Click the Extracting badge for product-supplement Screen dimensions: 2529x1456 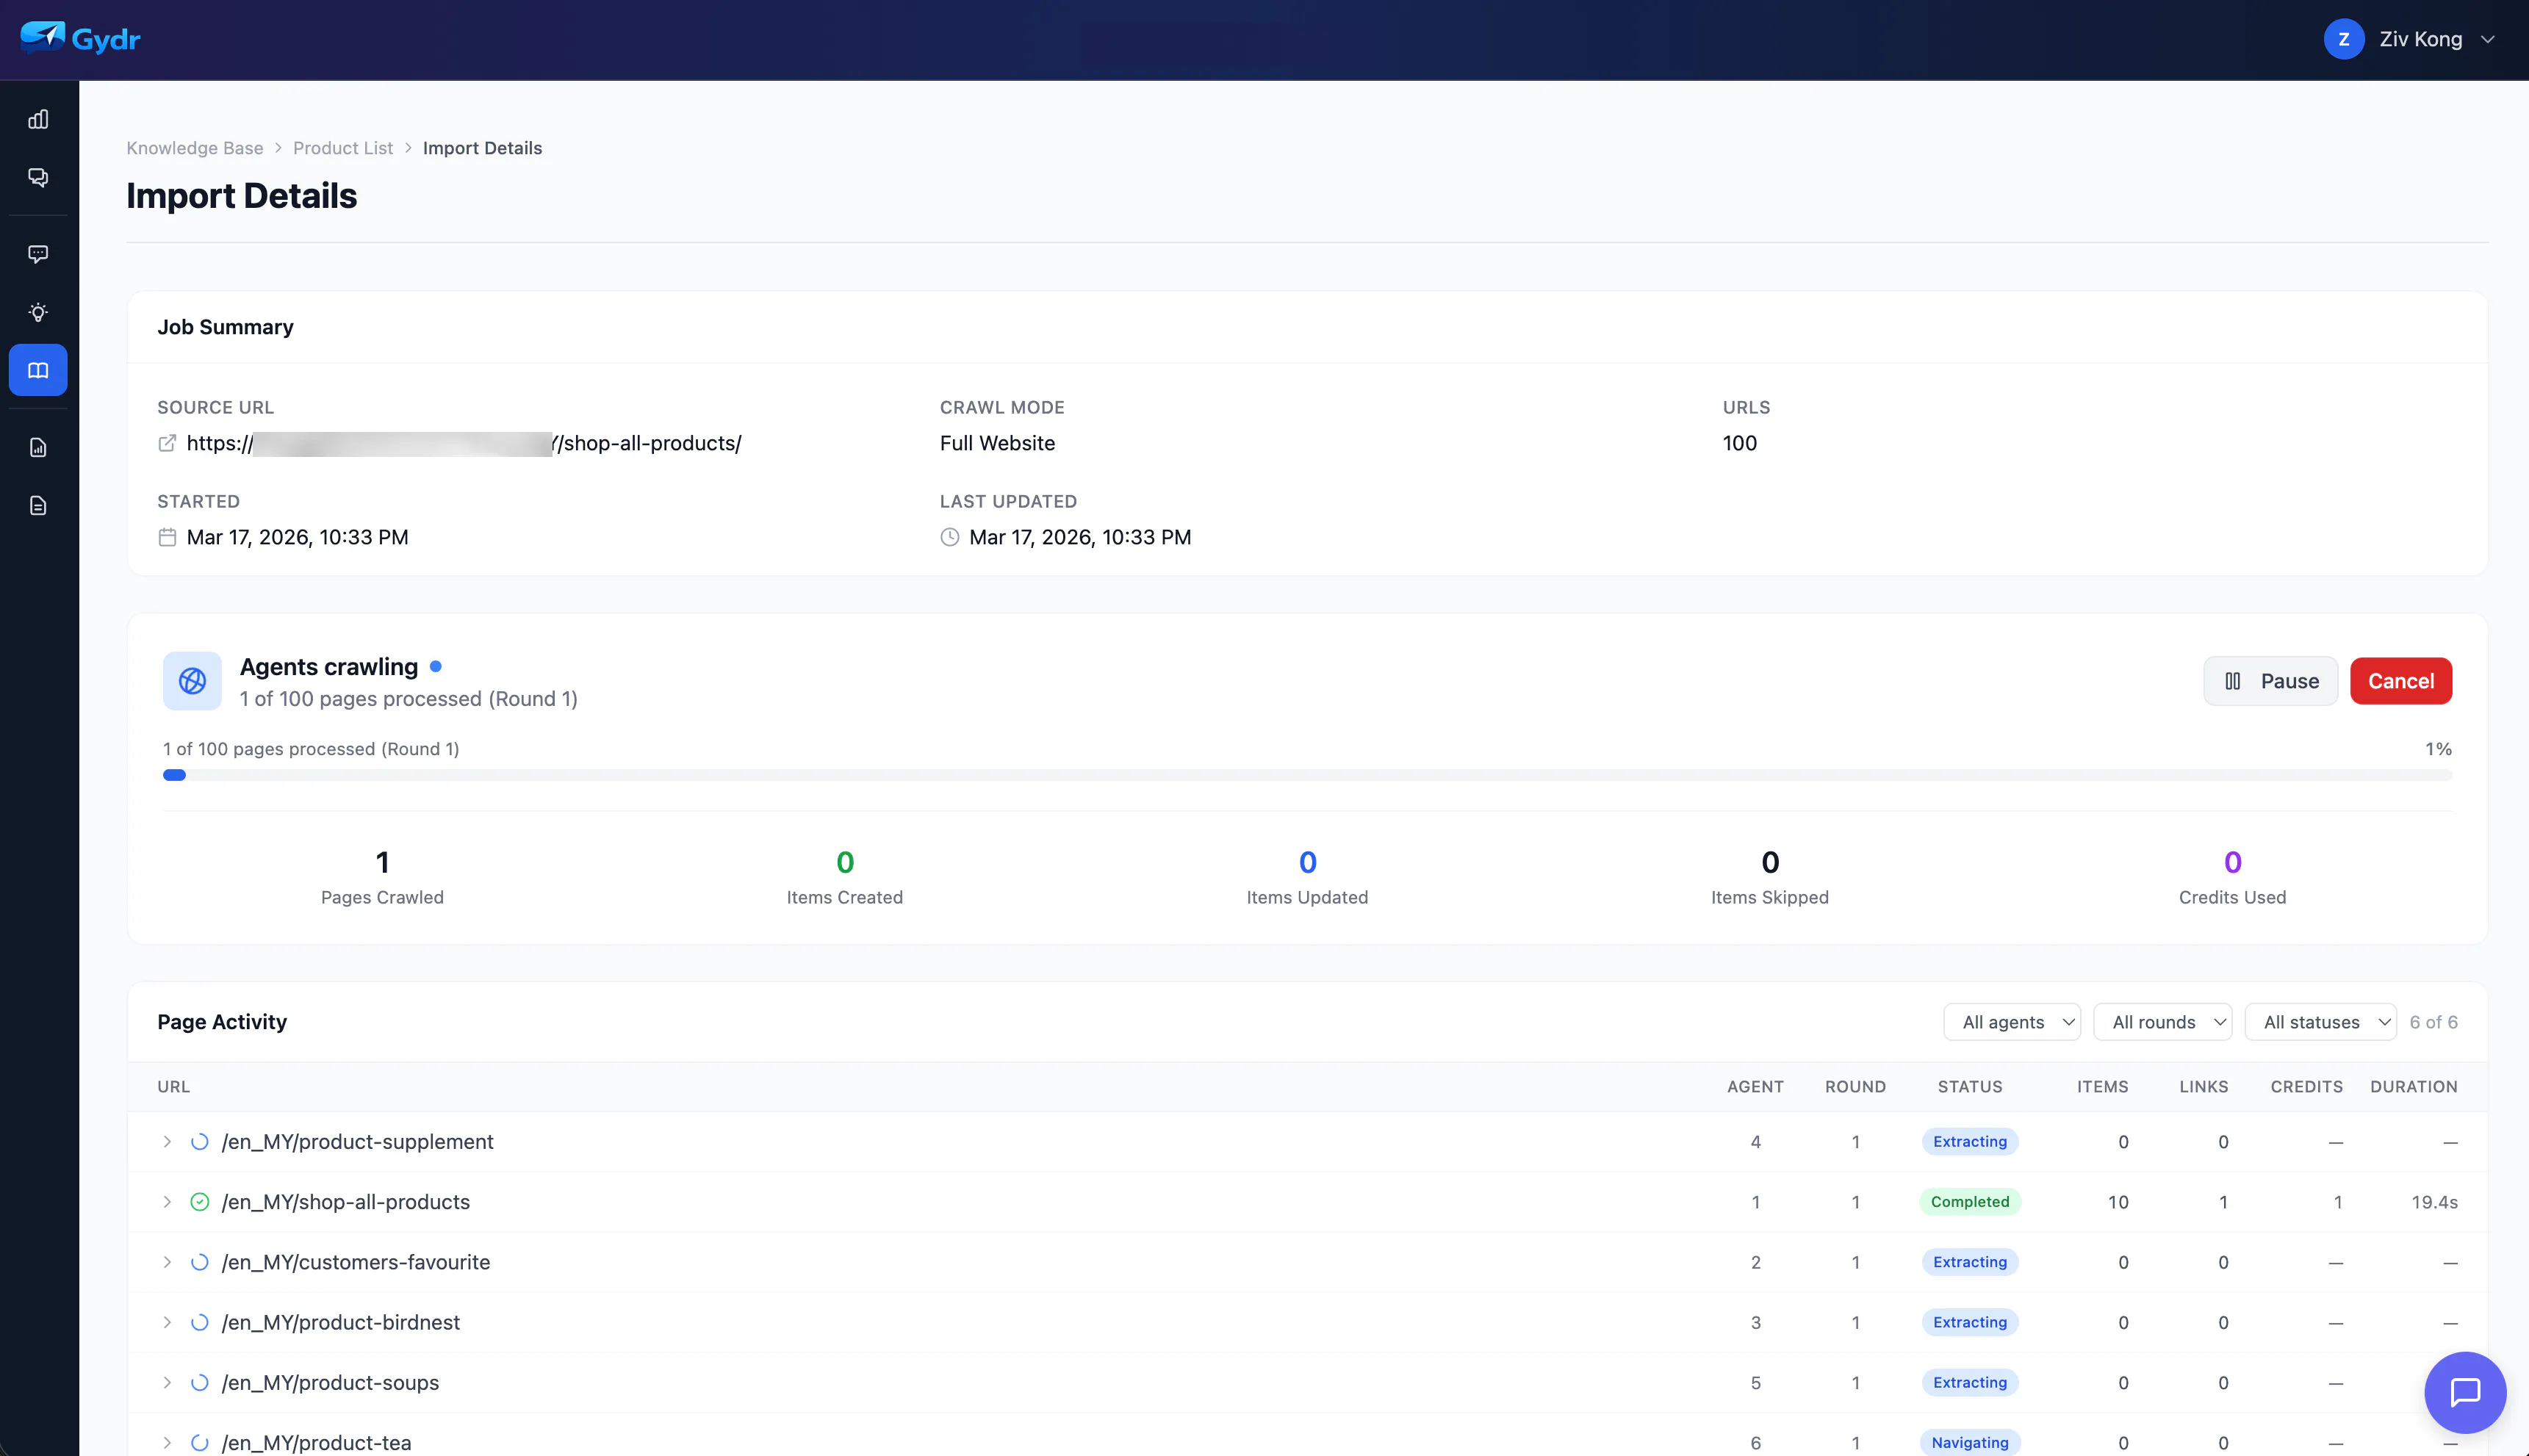(1969, 1142)
